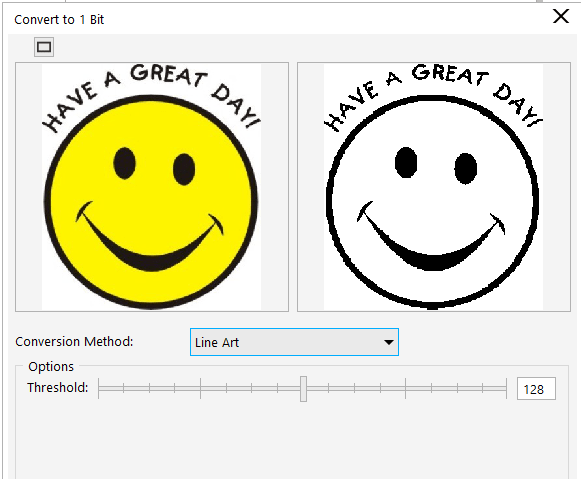Click the original yellow smiley preview
Viewport: 581px width, 479px height.
(152, 187)
